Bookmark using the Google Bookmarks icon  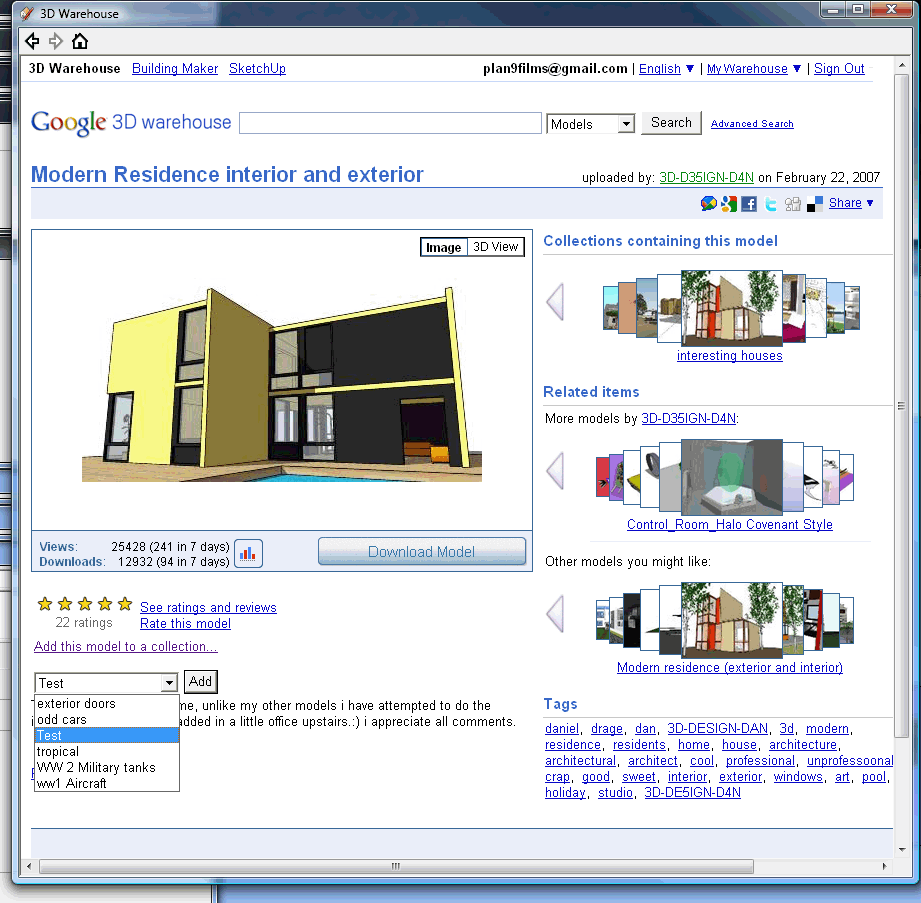click(x=729, y=203)
